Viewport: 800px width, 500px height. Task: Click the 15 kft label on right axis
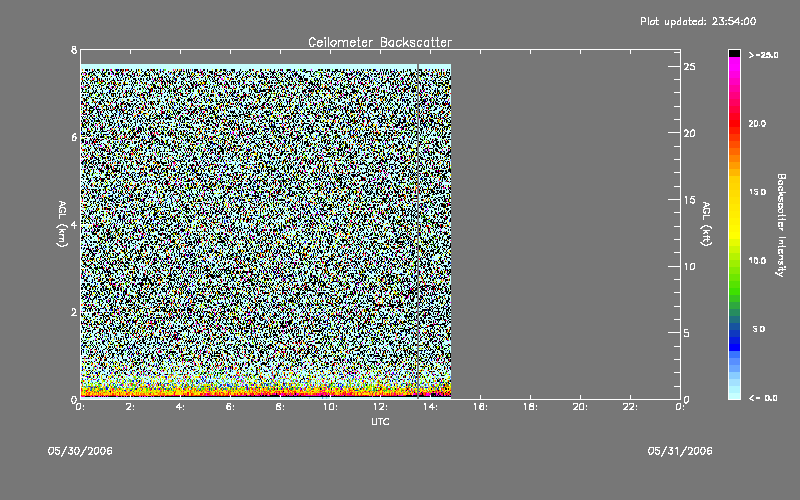pyautogui.click(x=689, y=200)
